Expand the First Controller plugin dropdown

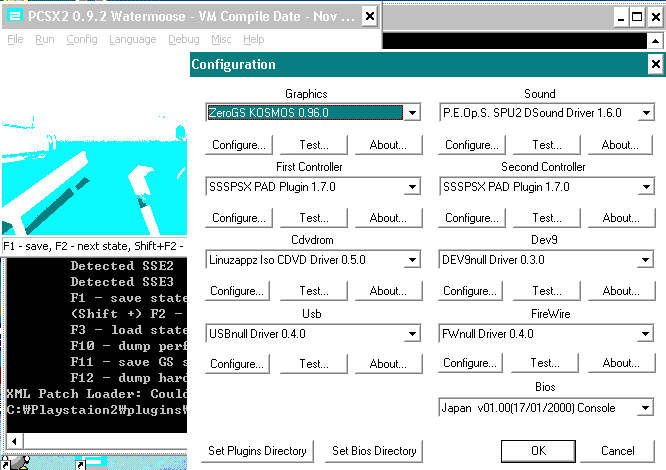412,187
